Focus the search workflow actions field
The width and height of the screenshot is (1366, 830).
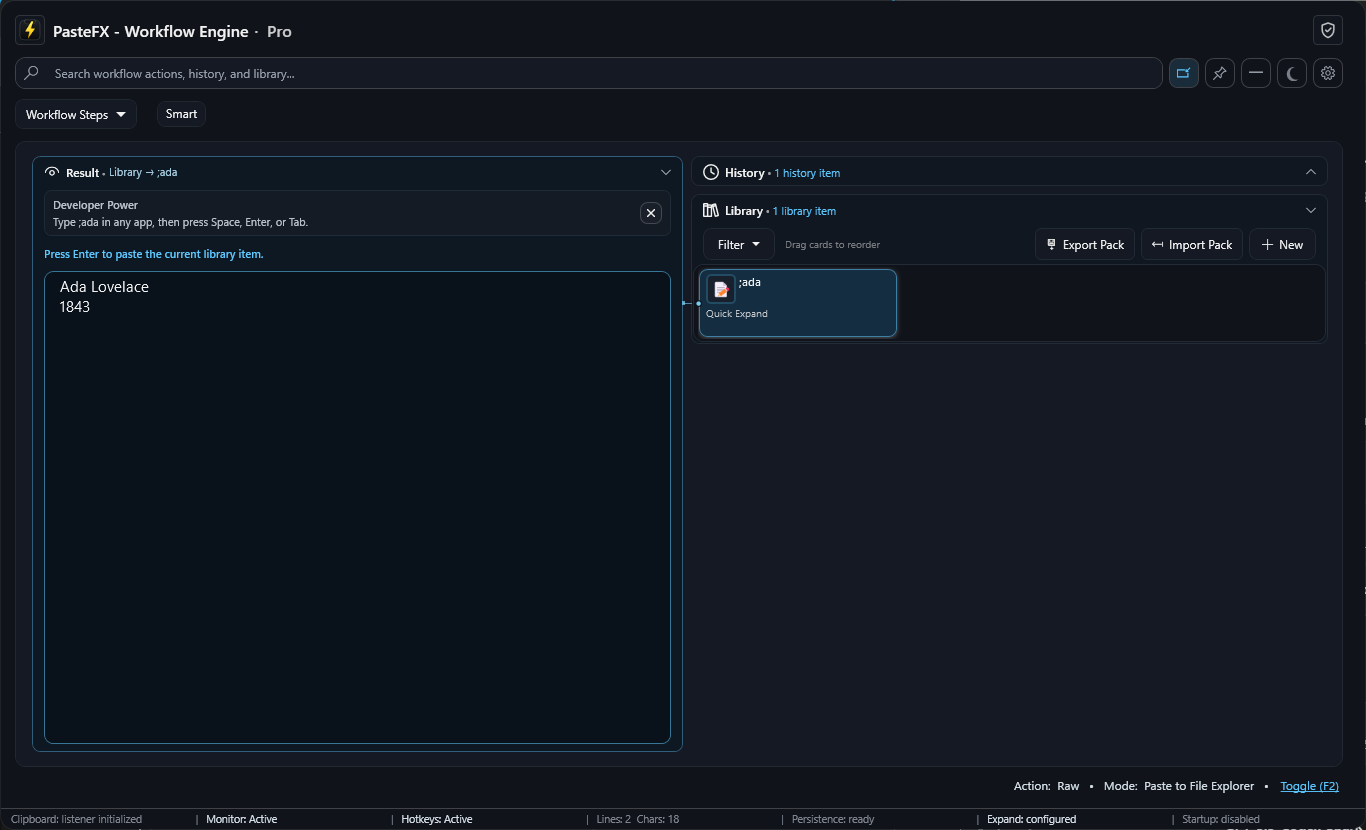588,73
